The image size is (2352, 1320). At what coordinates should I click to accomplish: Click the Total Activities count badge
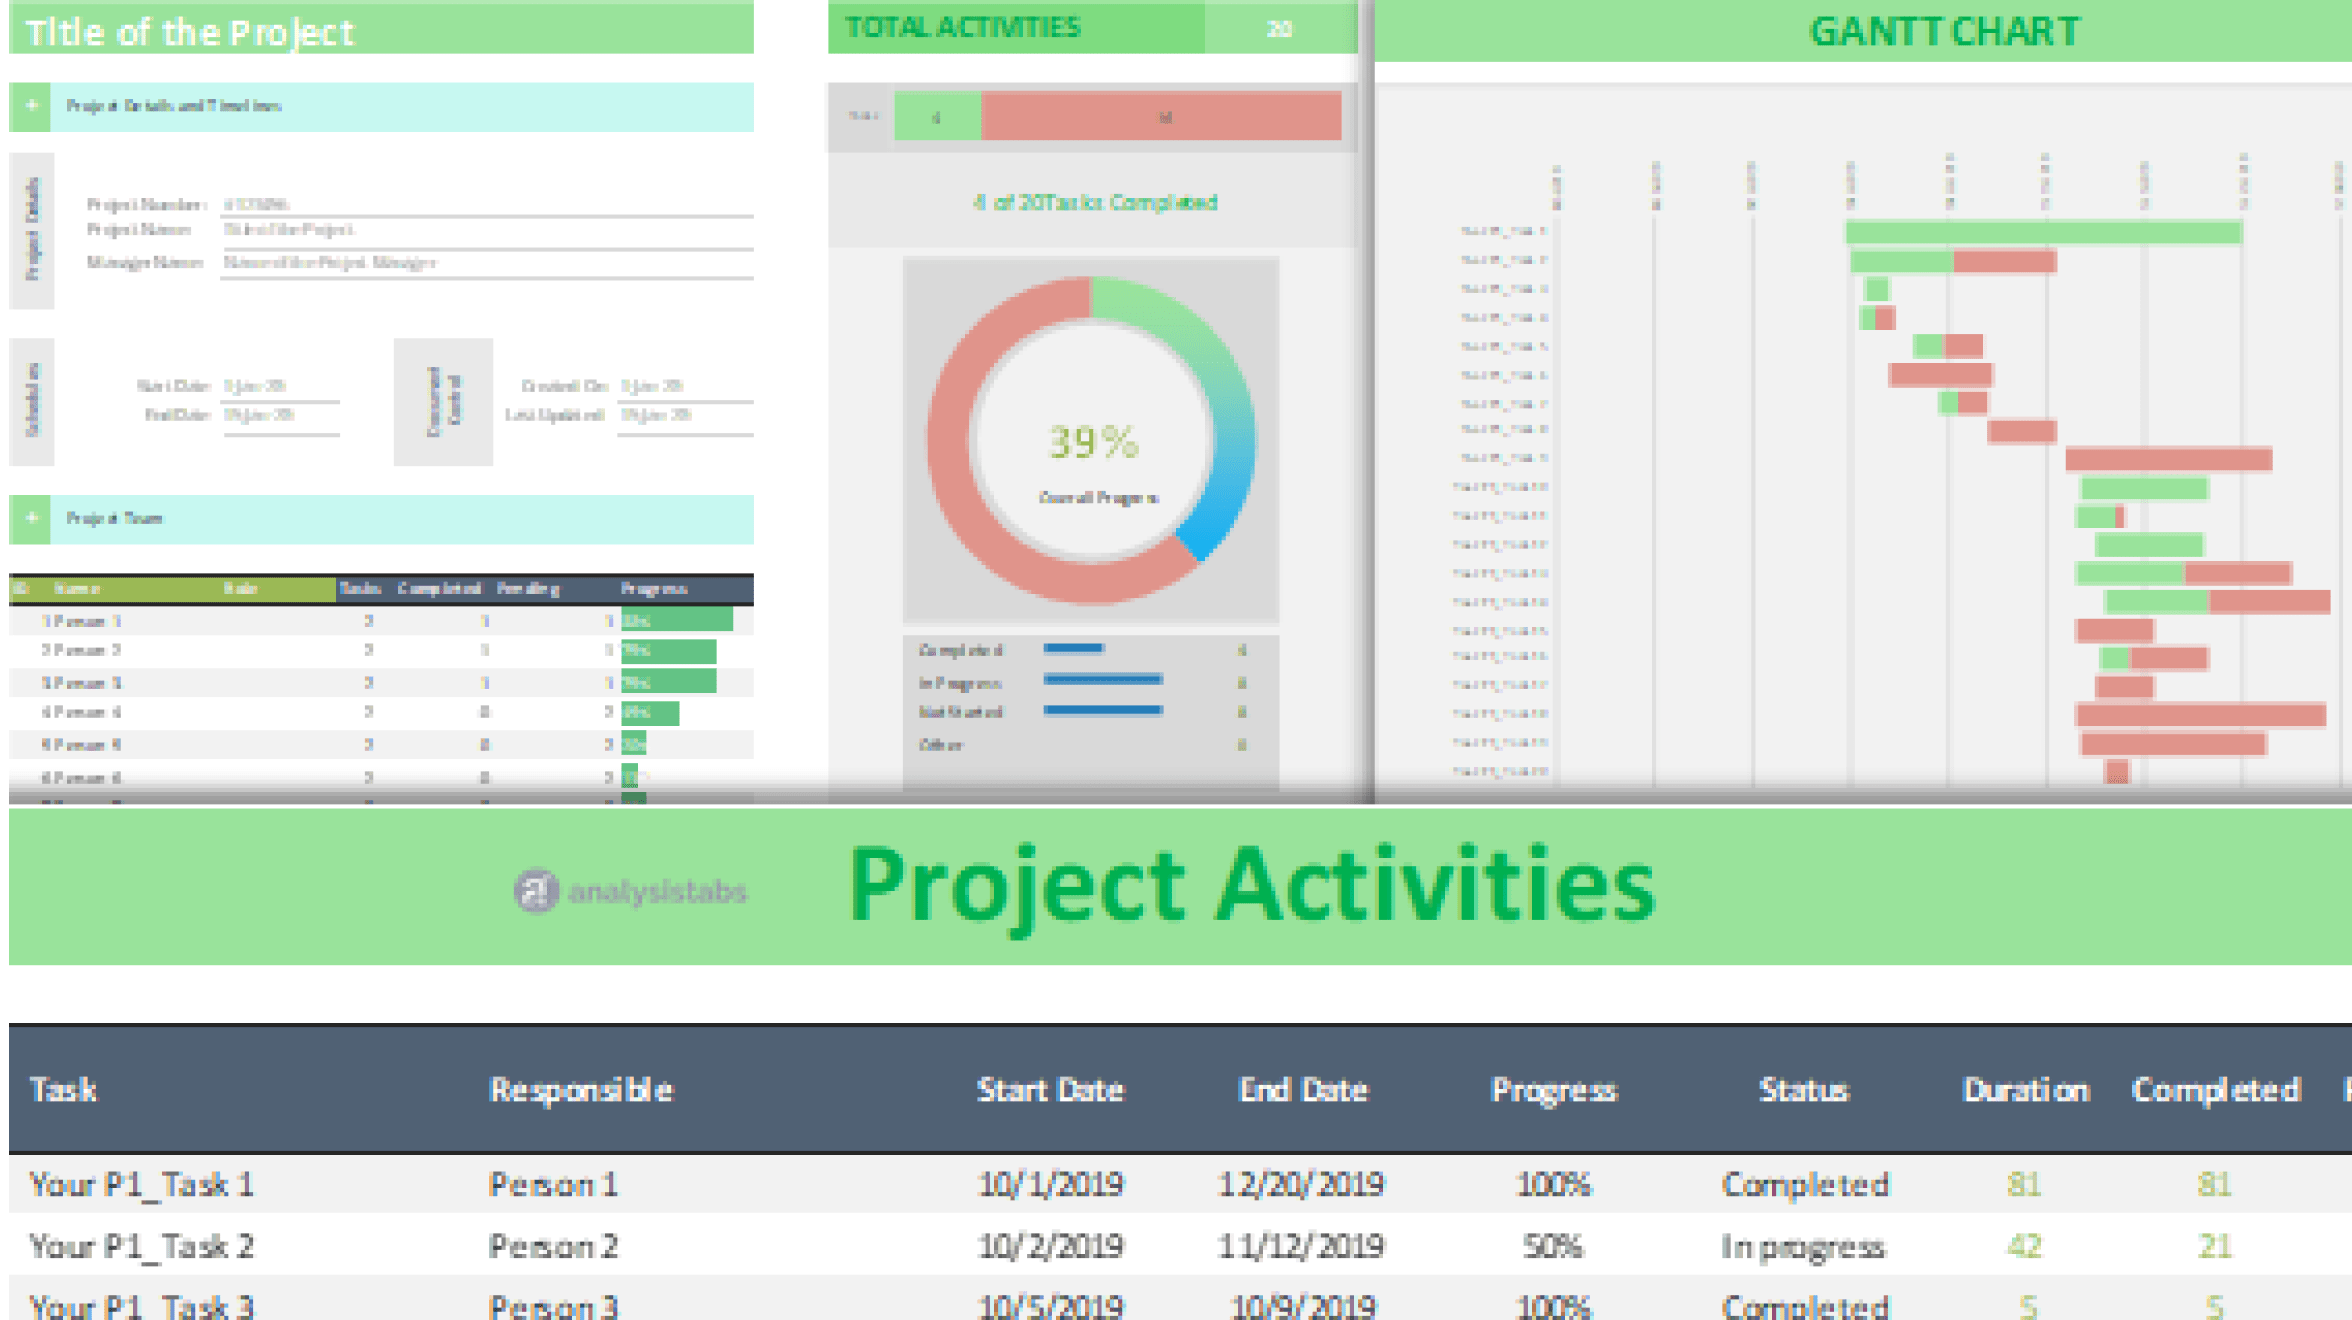point(1281,29)
